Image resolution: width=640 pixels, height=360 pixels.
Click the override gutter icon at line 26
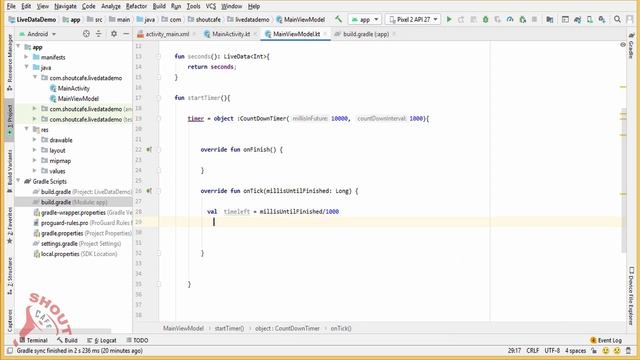(149, 191)
